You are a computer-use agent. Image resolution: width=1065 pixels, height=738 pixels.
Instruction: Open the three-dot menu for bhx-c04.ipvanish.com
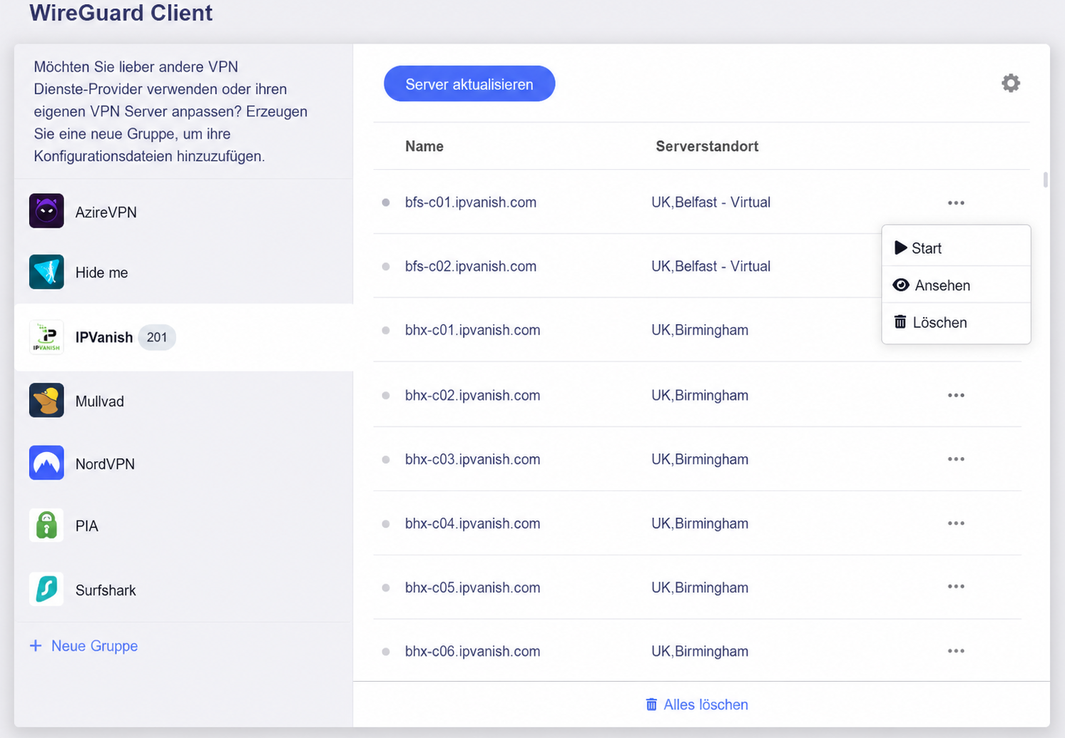956,523
